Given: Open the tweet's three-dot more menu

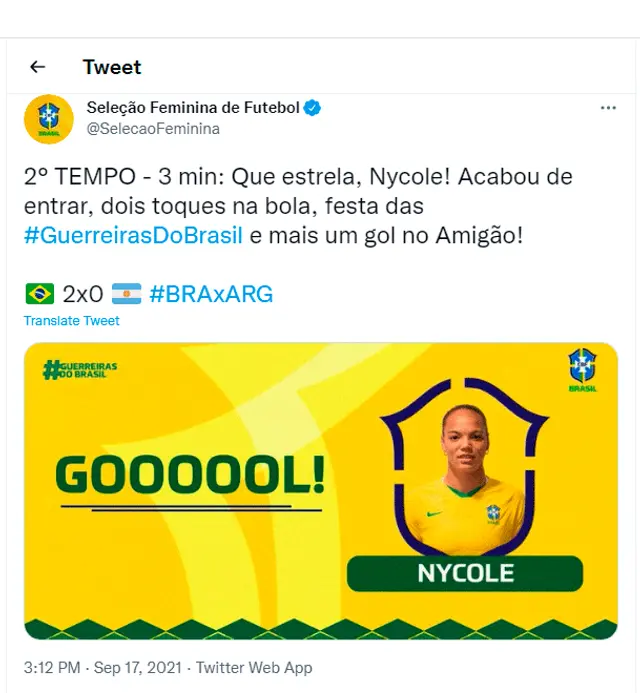Looking at the screenshot, I should point(608,108).
